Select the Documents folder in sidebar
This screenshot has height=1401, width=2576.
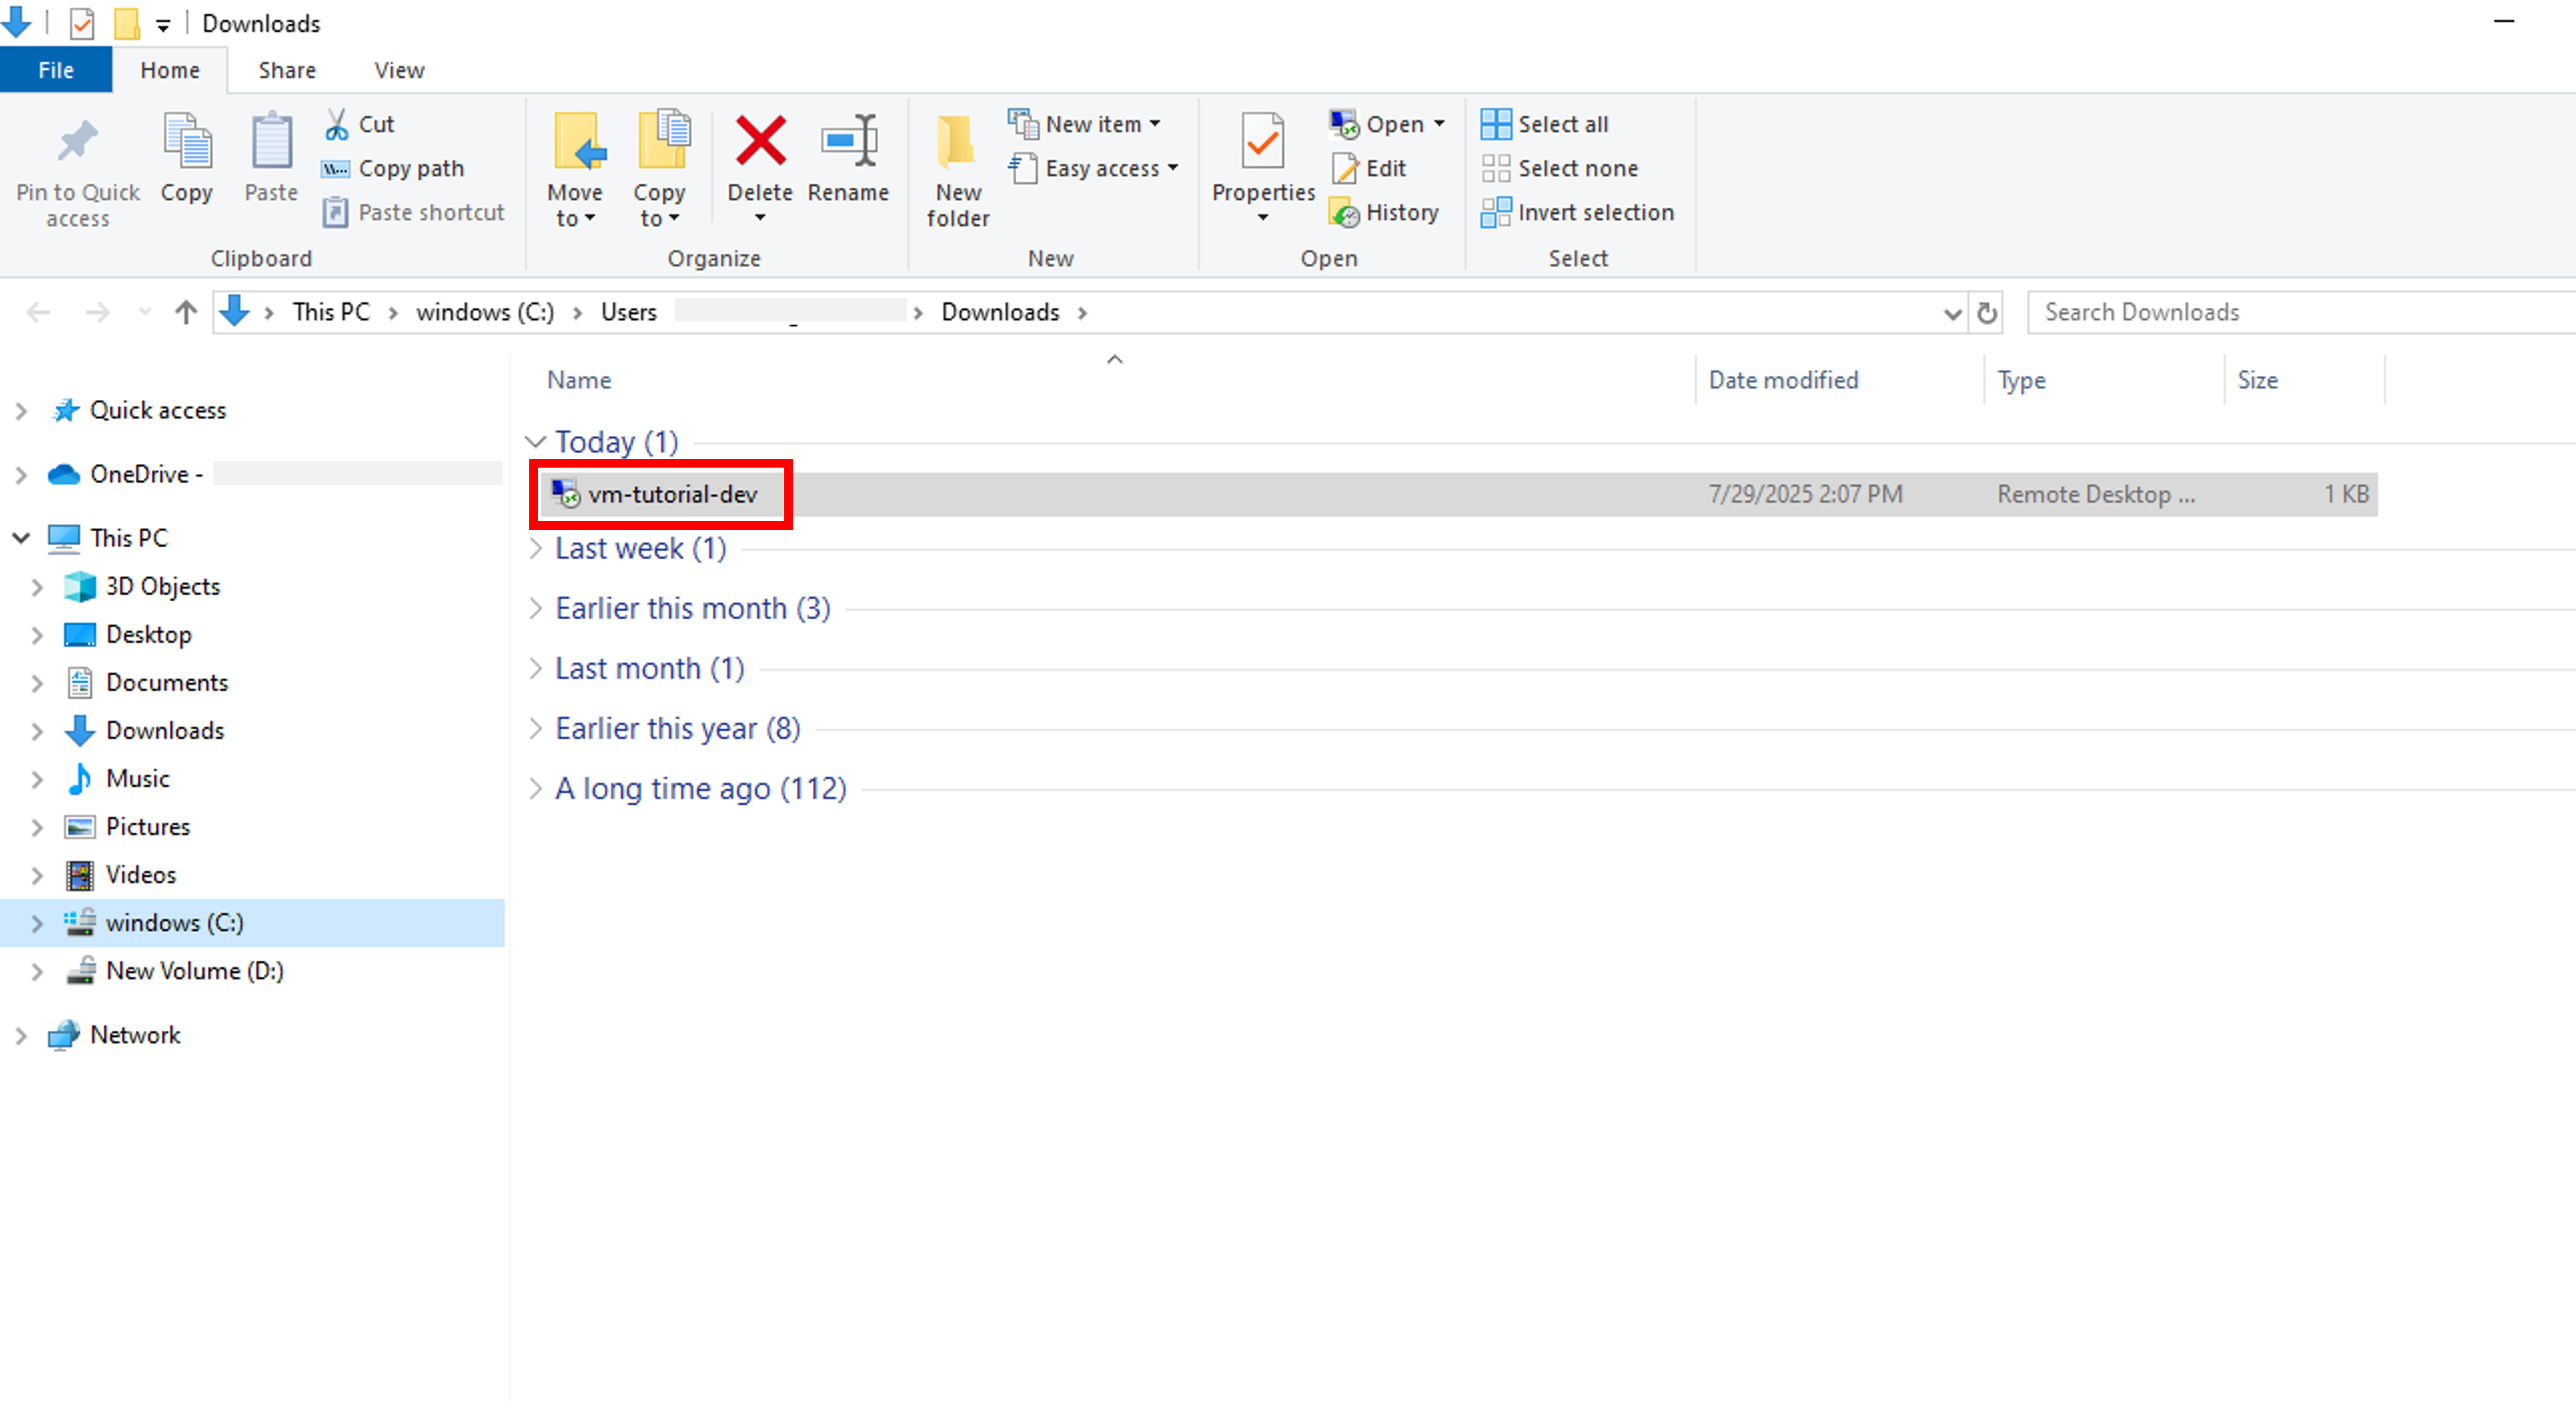(x=167, y=683)
